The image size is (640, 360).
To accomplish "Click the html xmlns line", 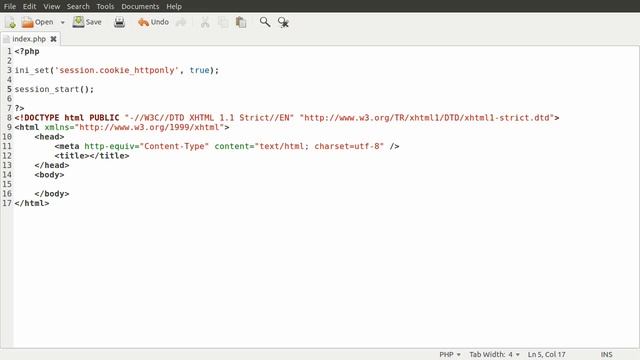I will coord(122,127).
